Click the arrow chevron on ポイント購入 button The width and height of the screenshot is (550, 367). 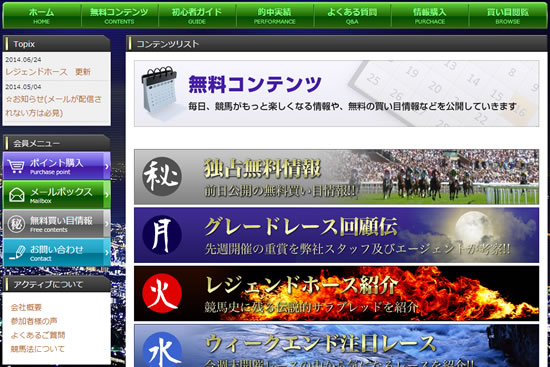(107, 166)
